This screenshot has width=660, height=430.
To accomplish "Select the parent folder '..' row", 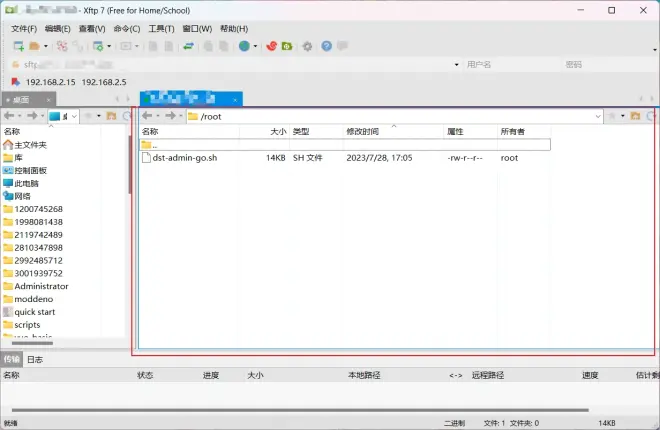I will pyautogui.click(x=345, y=145).
